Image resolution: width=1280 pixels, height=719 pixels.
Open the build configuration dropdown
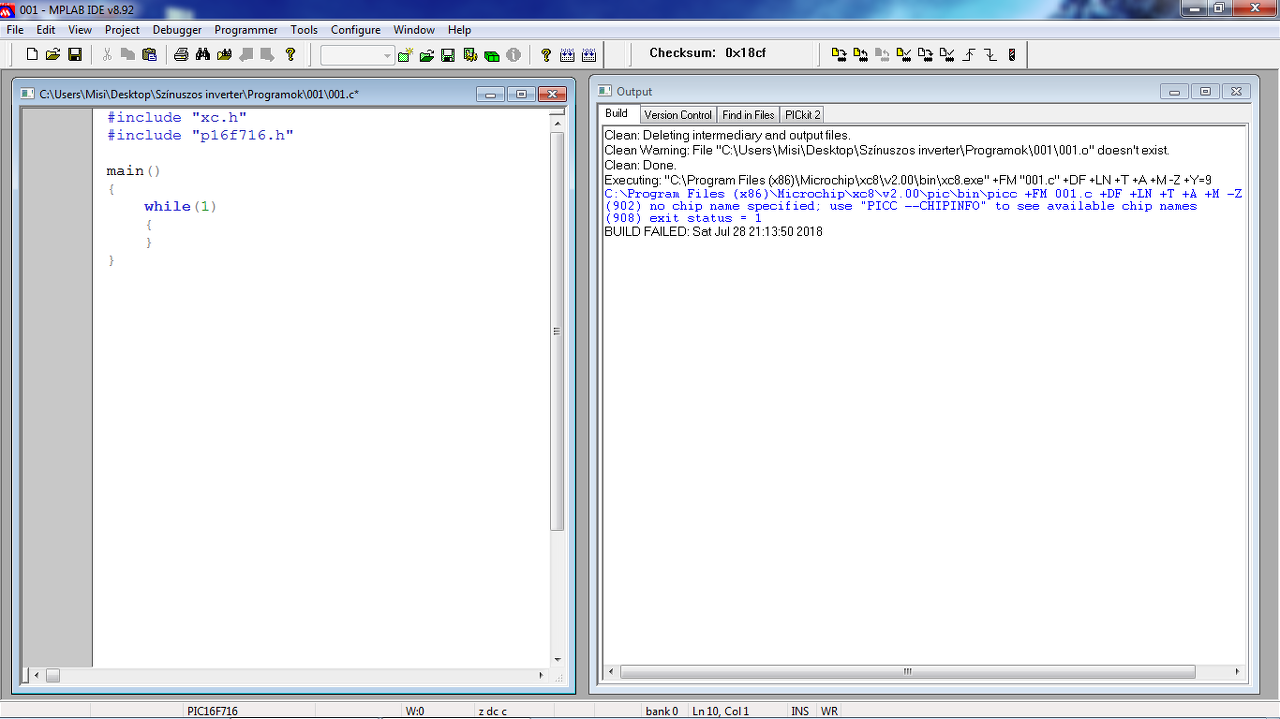pos(358,55)
